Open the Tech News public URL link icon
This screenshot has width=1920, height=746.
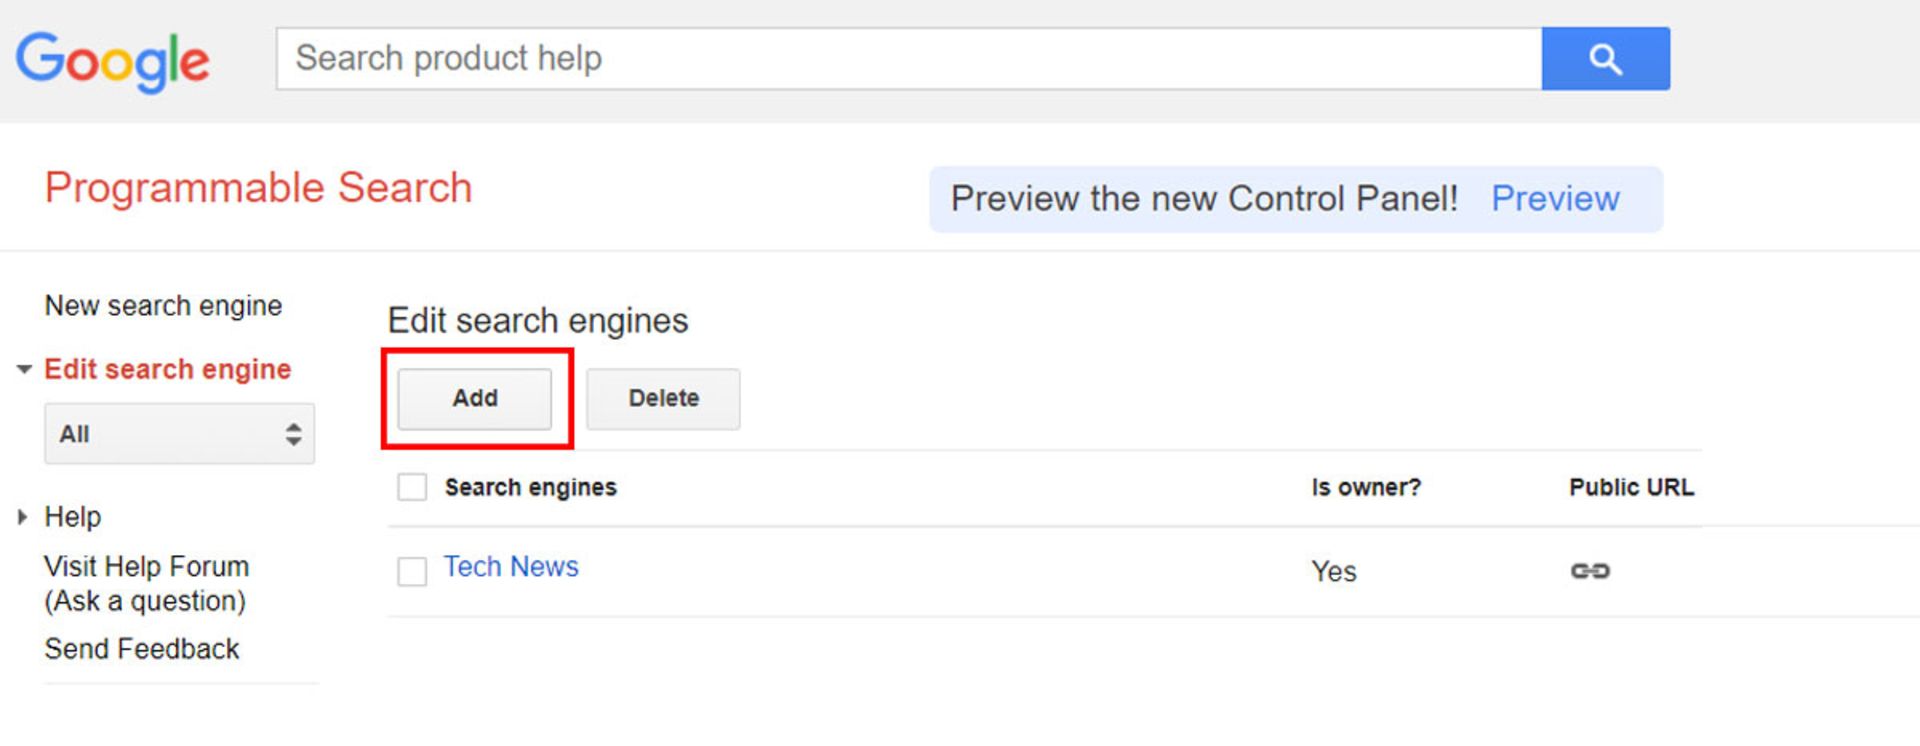(x=1590, y=571)
